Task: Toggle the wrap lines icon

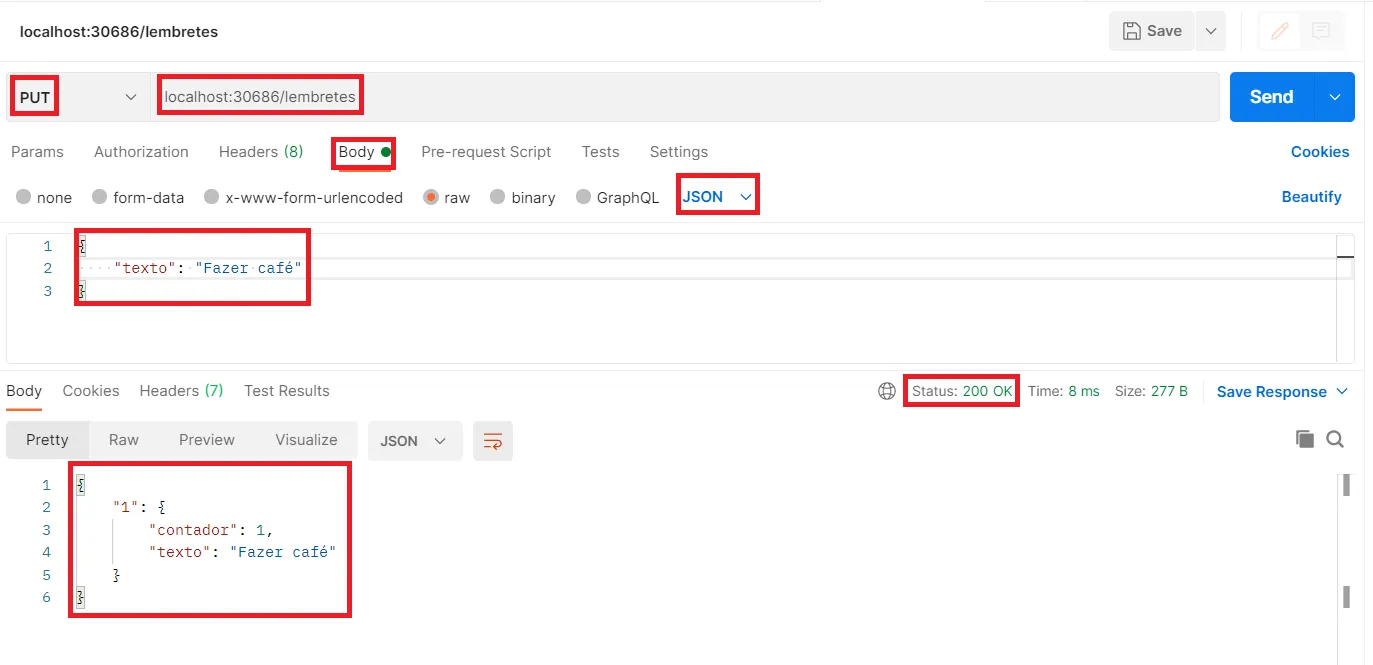Action: [493, 441]
